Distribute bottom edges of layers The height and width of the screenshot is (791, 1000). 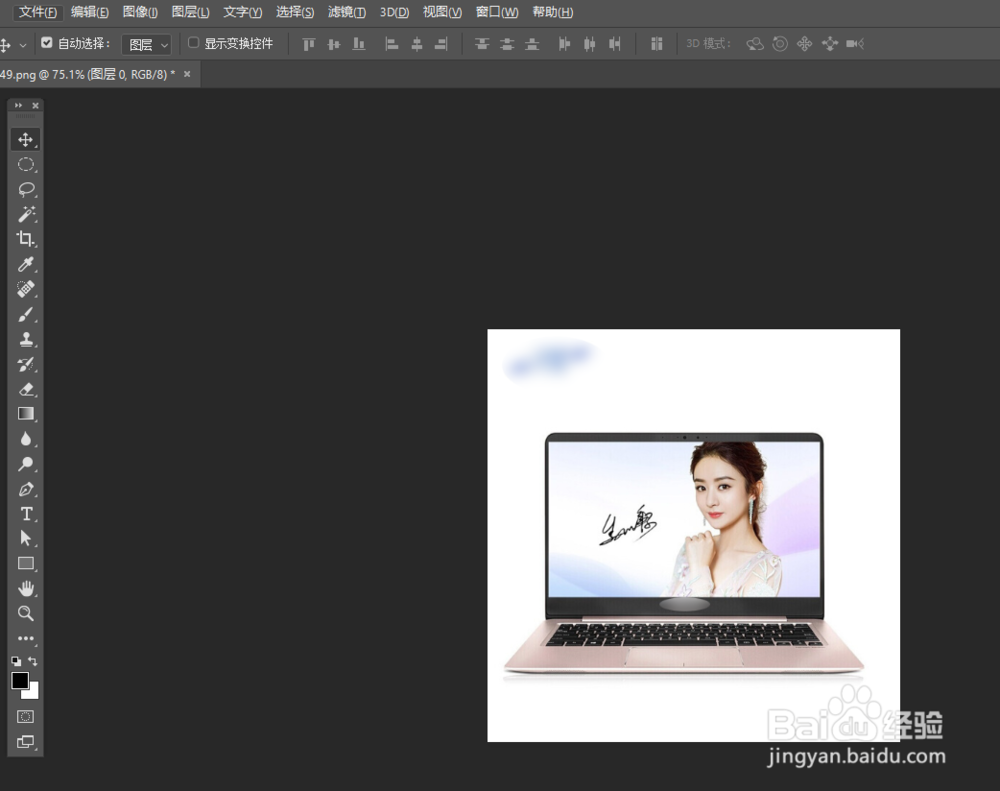(x=532, y=44)
